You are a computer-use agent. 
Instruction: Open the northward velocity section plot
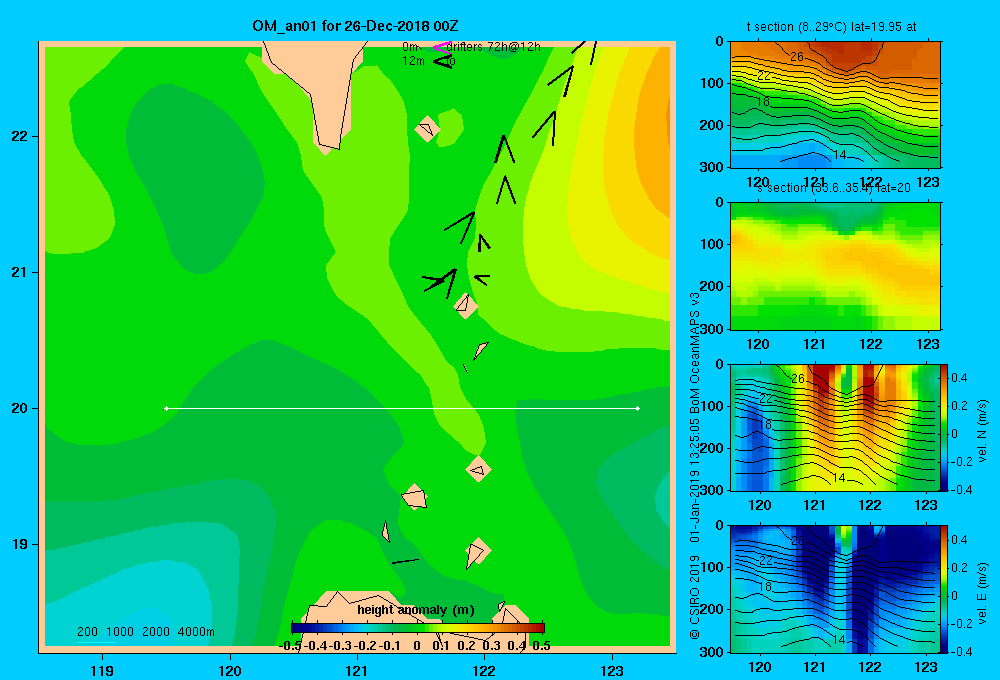(835, 427)
